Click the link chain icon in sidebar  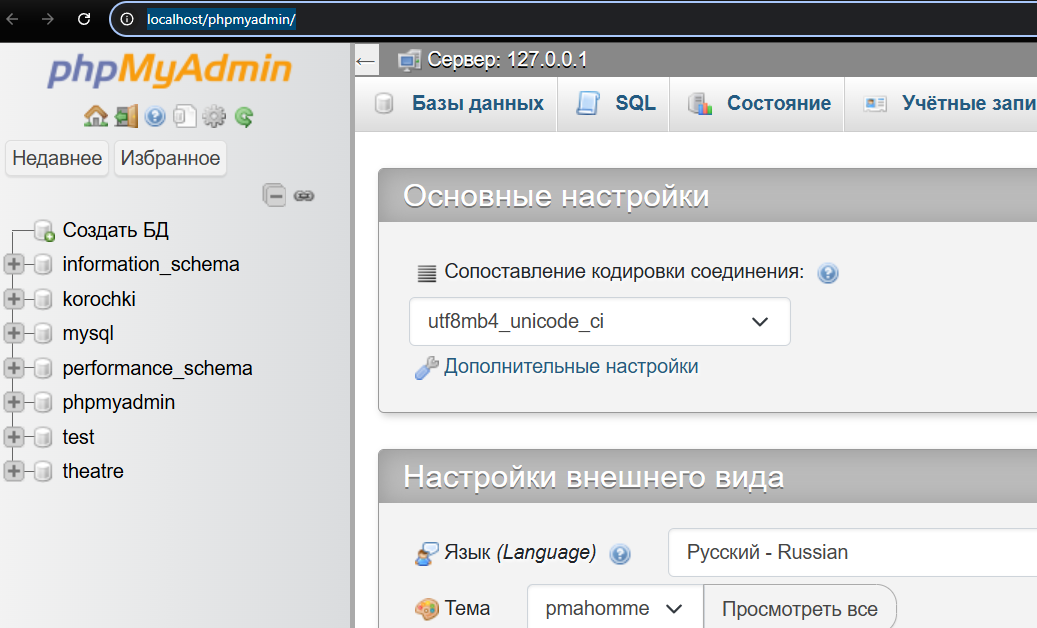[305, 195]
